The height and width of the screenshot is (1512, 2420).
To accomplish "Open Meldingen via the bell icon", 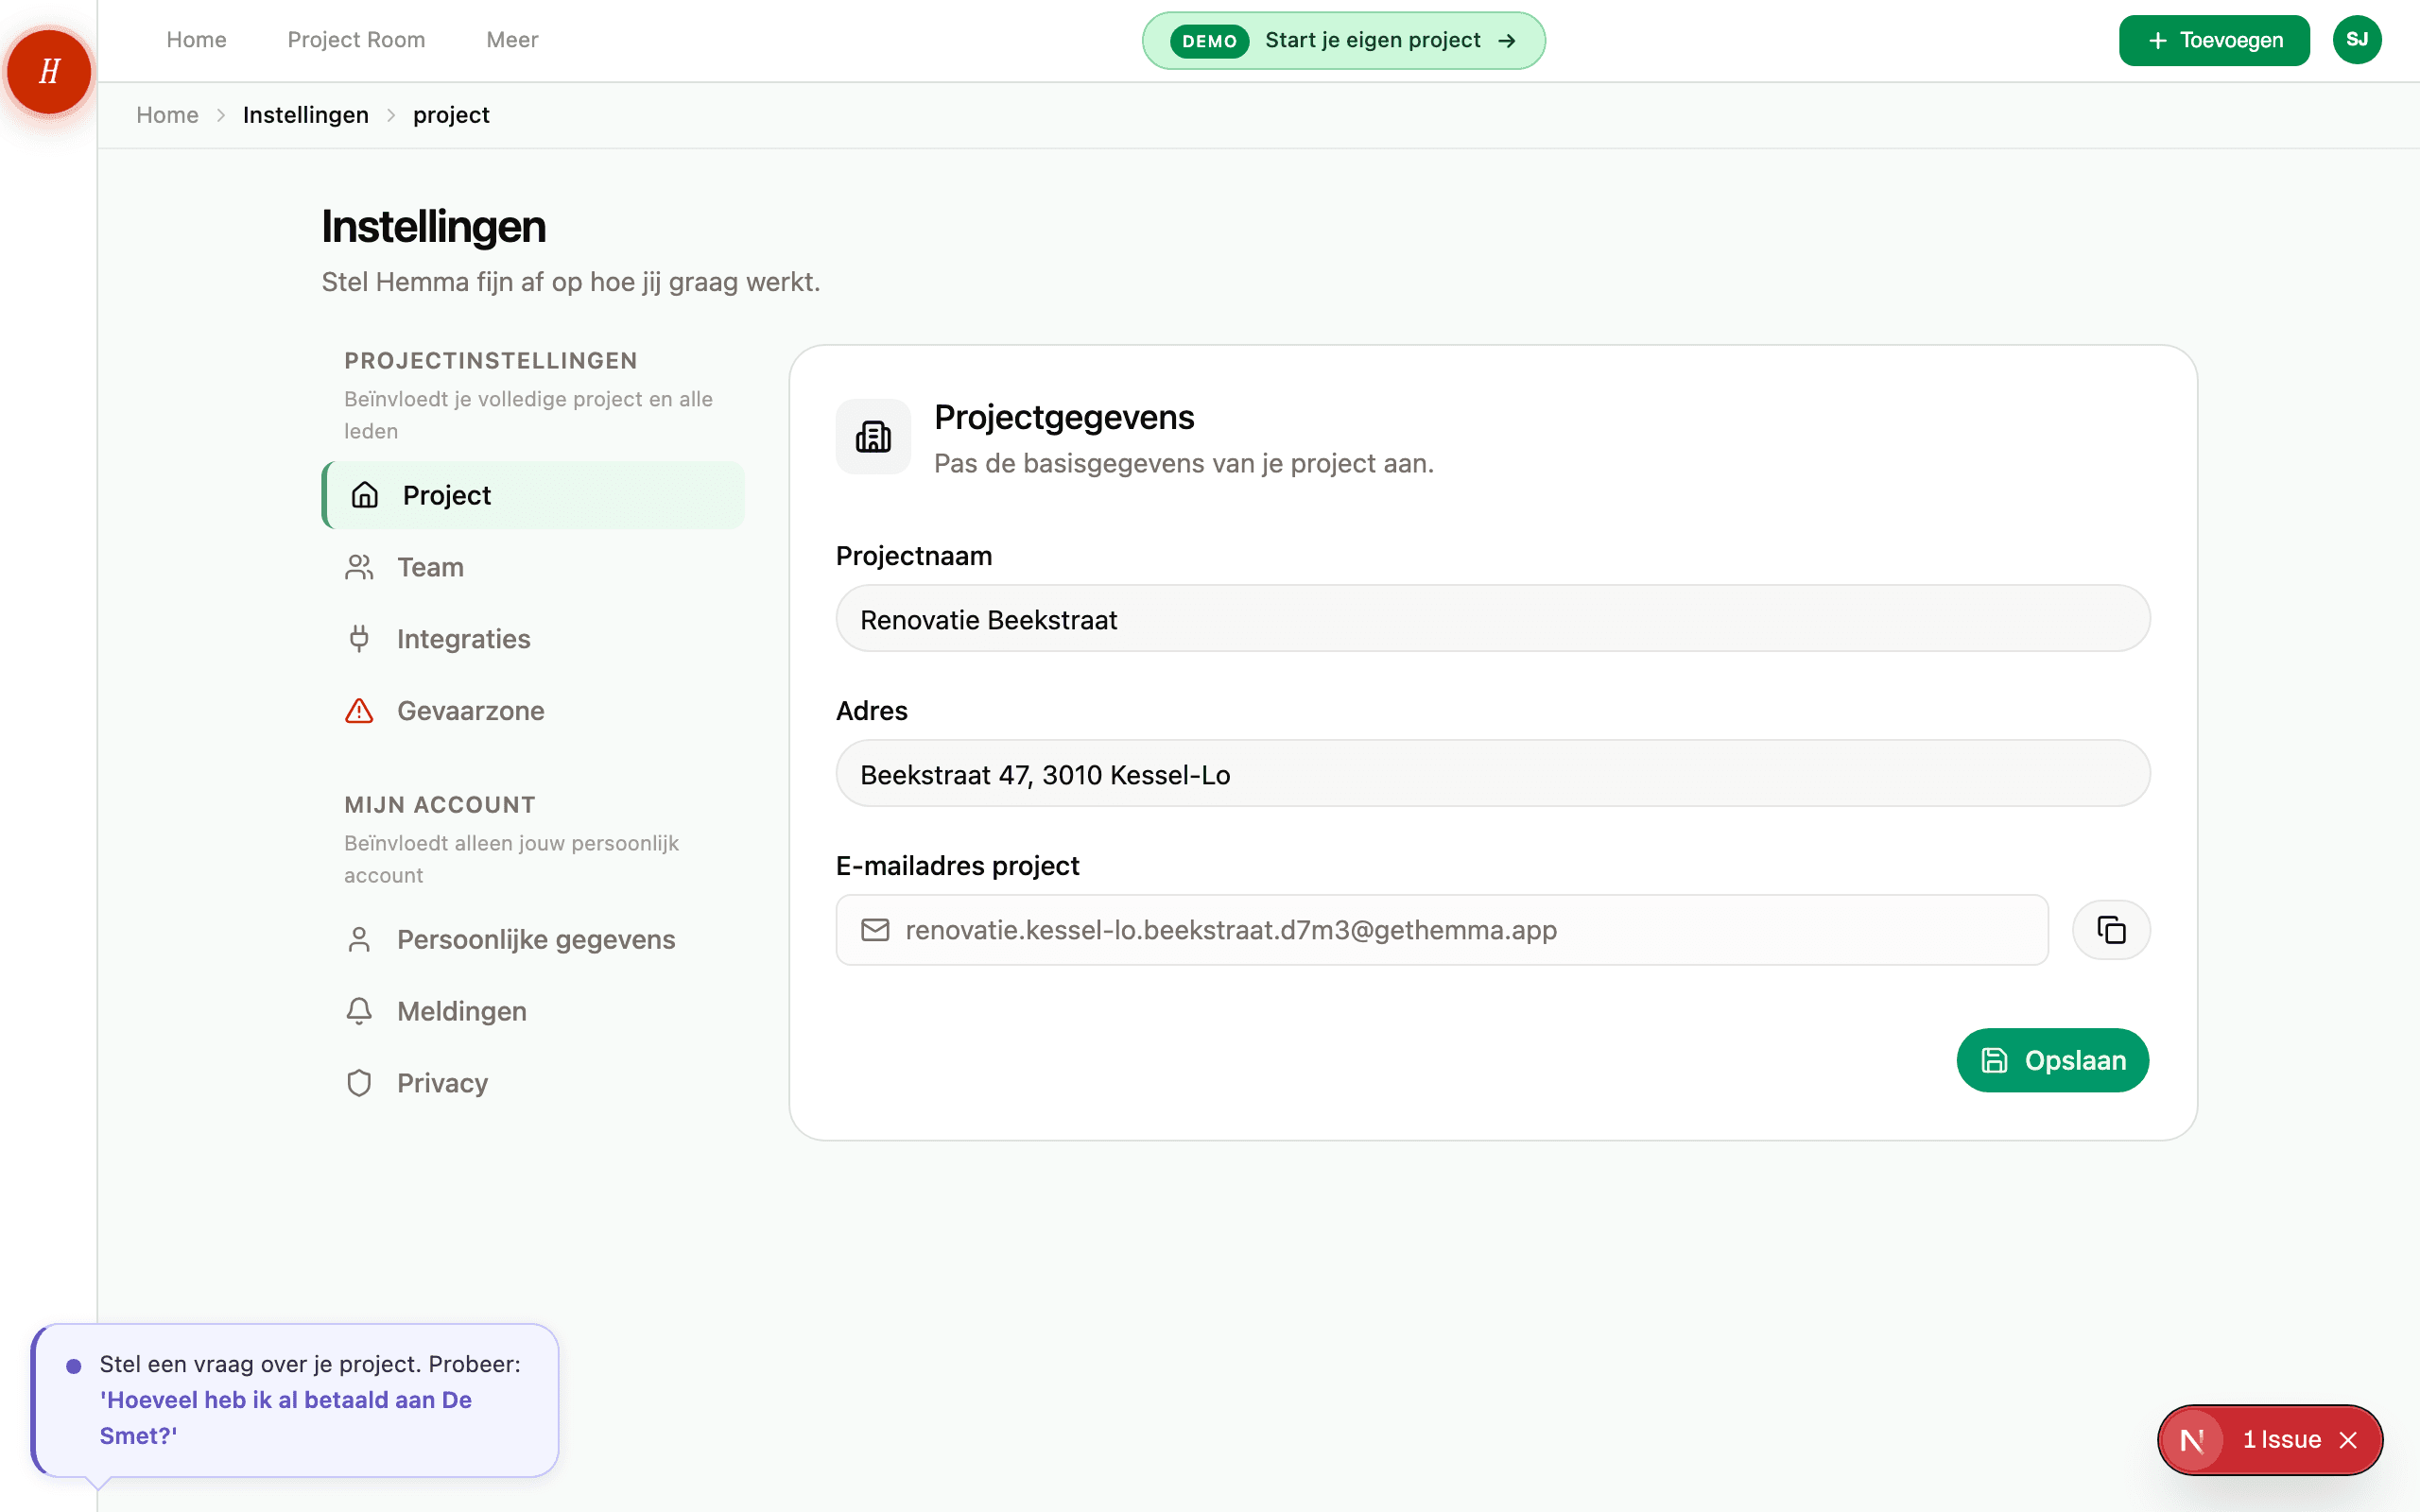I will point(359,1011).
